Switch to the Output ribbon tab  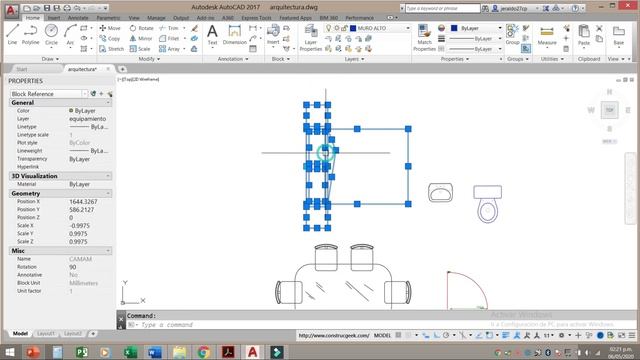click(x=181, y=18)
